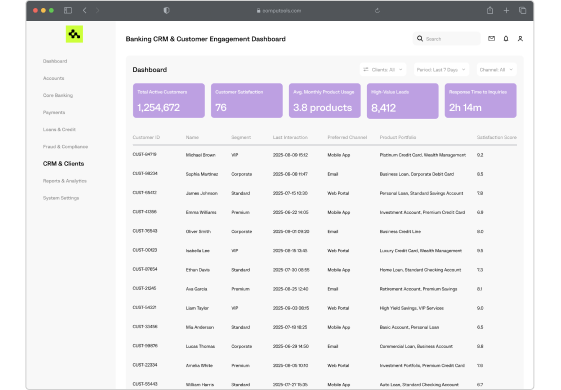561x390 pixels.
Task: Click the privacy shield icon
Action: click(x=166, y=11)
